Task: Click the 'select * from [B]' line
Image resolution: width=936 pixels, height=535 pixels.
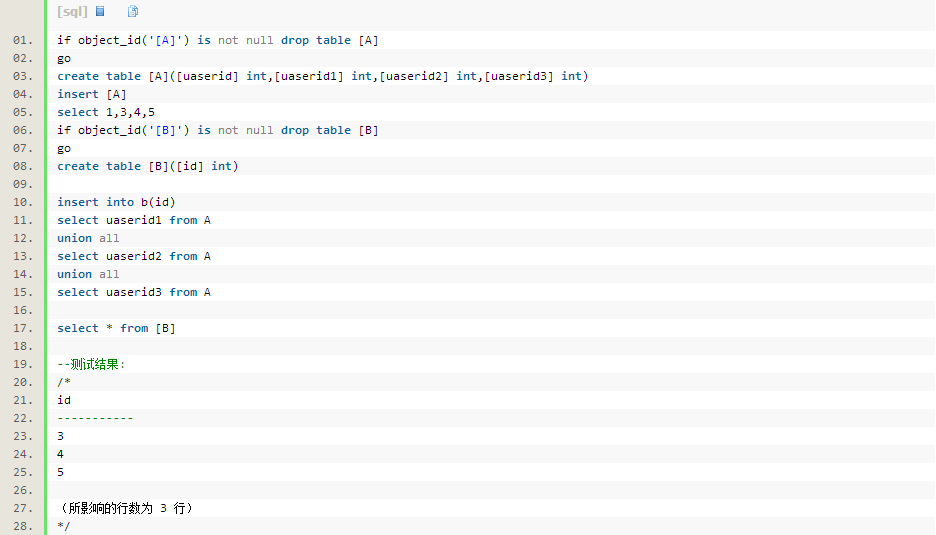Action: pos(116,328)
